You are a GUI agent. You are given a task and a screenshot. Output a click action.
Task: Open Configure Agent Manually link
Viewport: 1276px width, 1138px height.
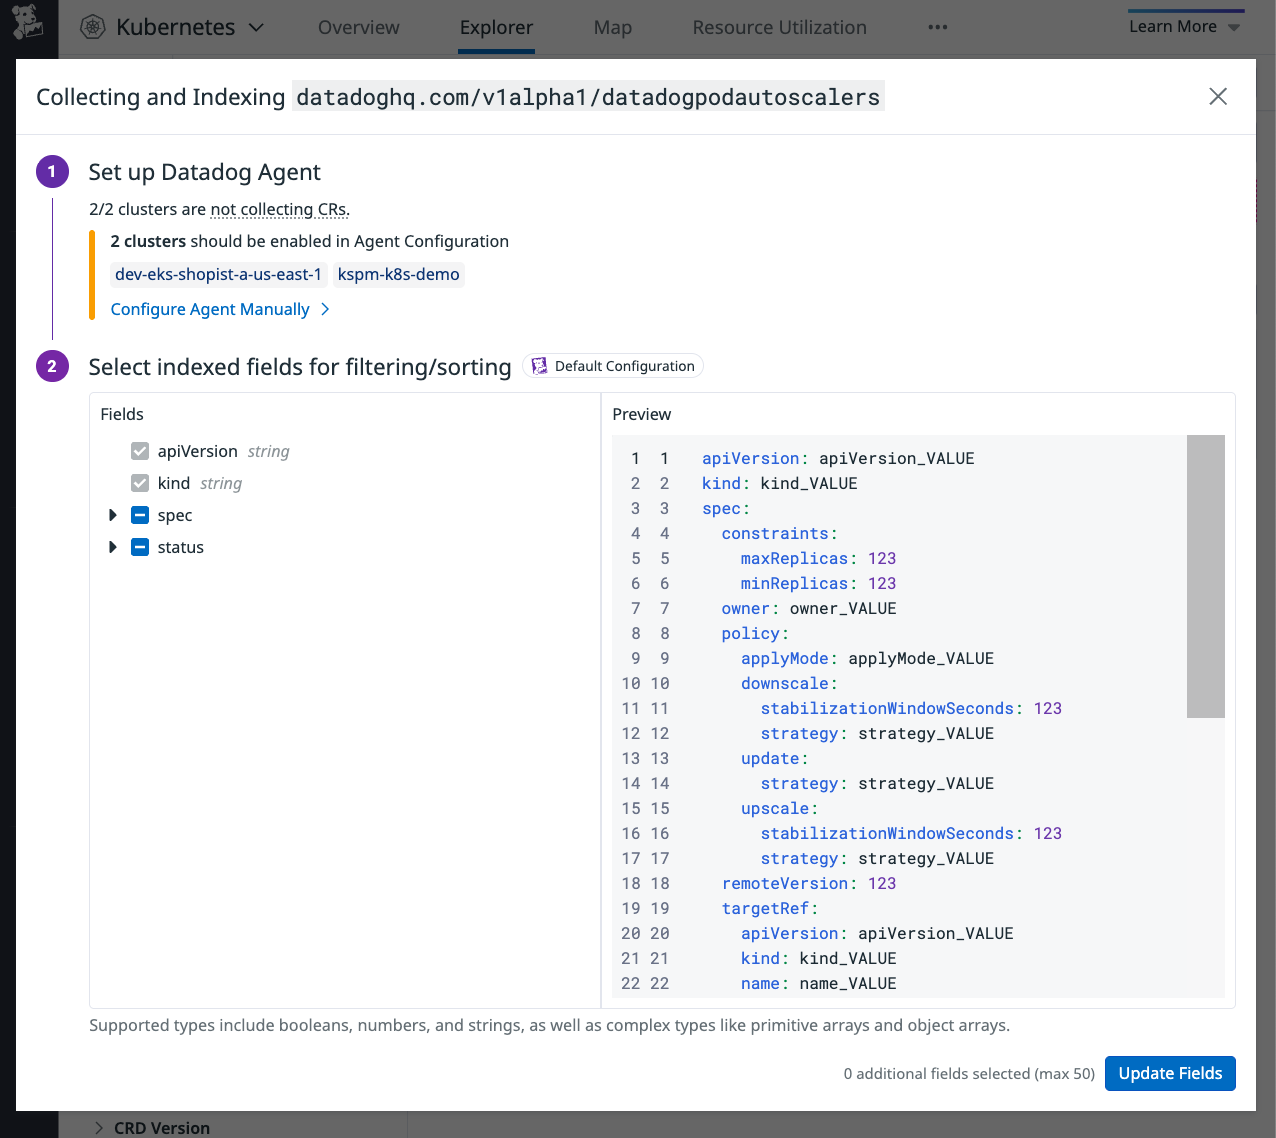click(210, 309)
